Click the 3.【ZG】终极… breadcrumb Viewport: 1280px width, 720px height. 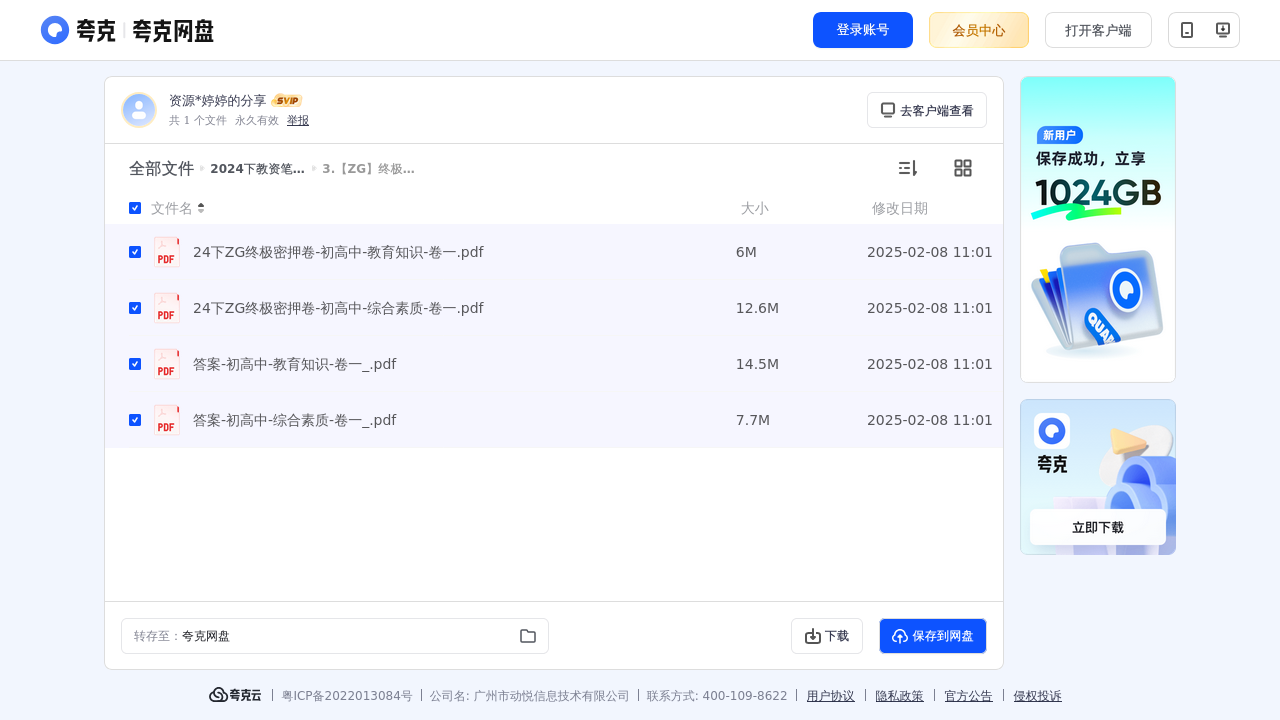pyautogui.click(x=368, y=169)
